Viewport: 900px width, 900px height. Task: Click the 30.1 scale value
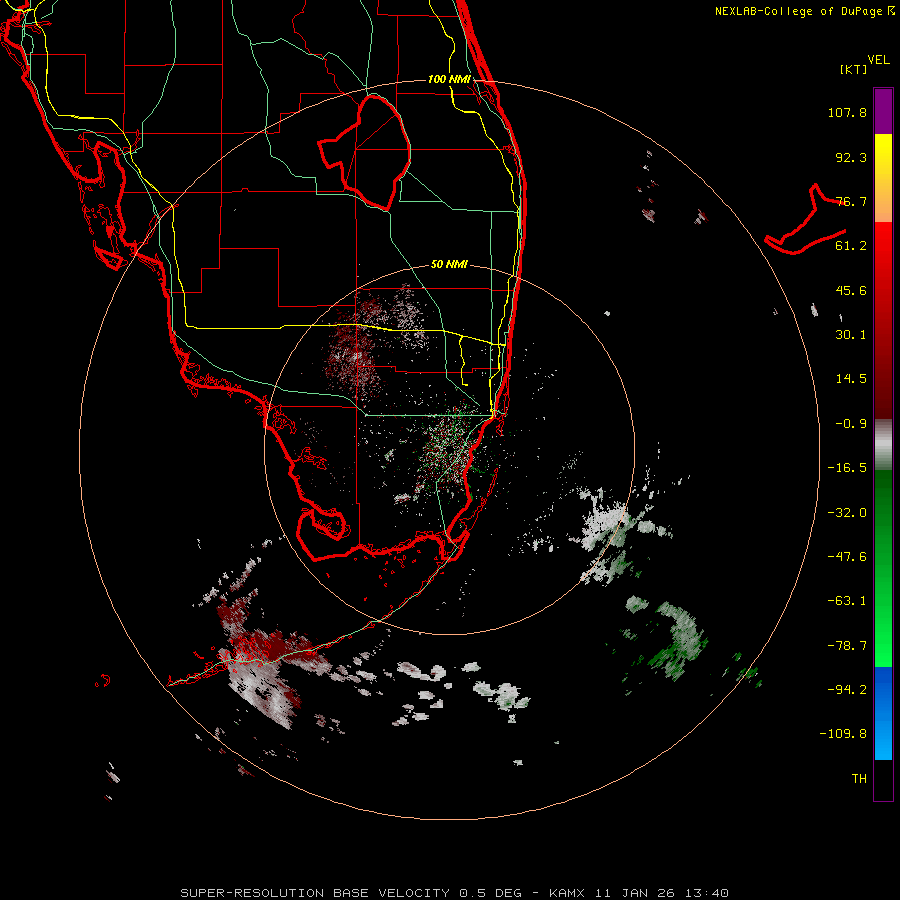(851, 335)
